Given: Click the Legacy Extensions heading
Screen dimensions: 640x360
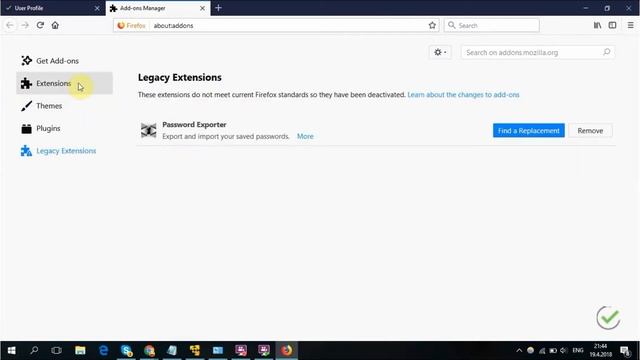Looking at the screenshot, I should click(x=180, y=78).
